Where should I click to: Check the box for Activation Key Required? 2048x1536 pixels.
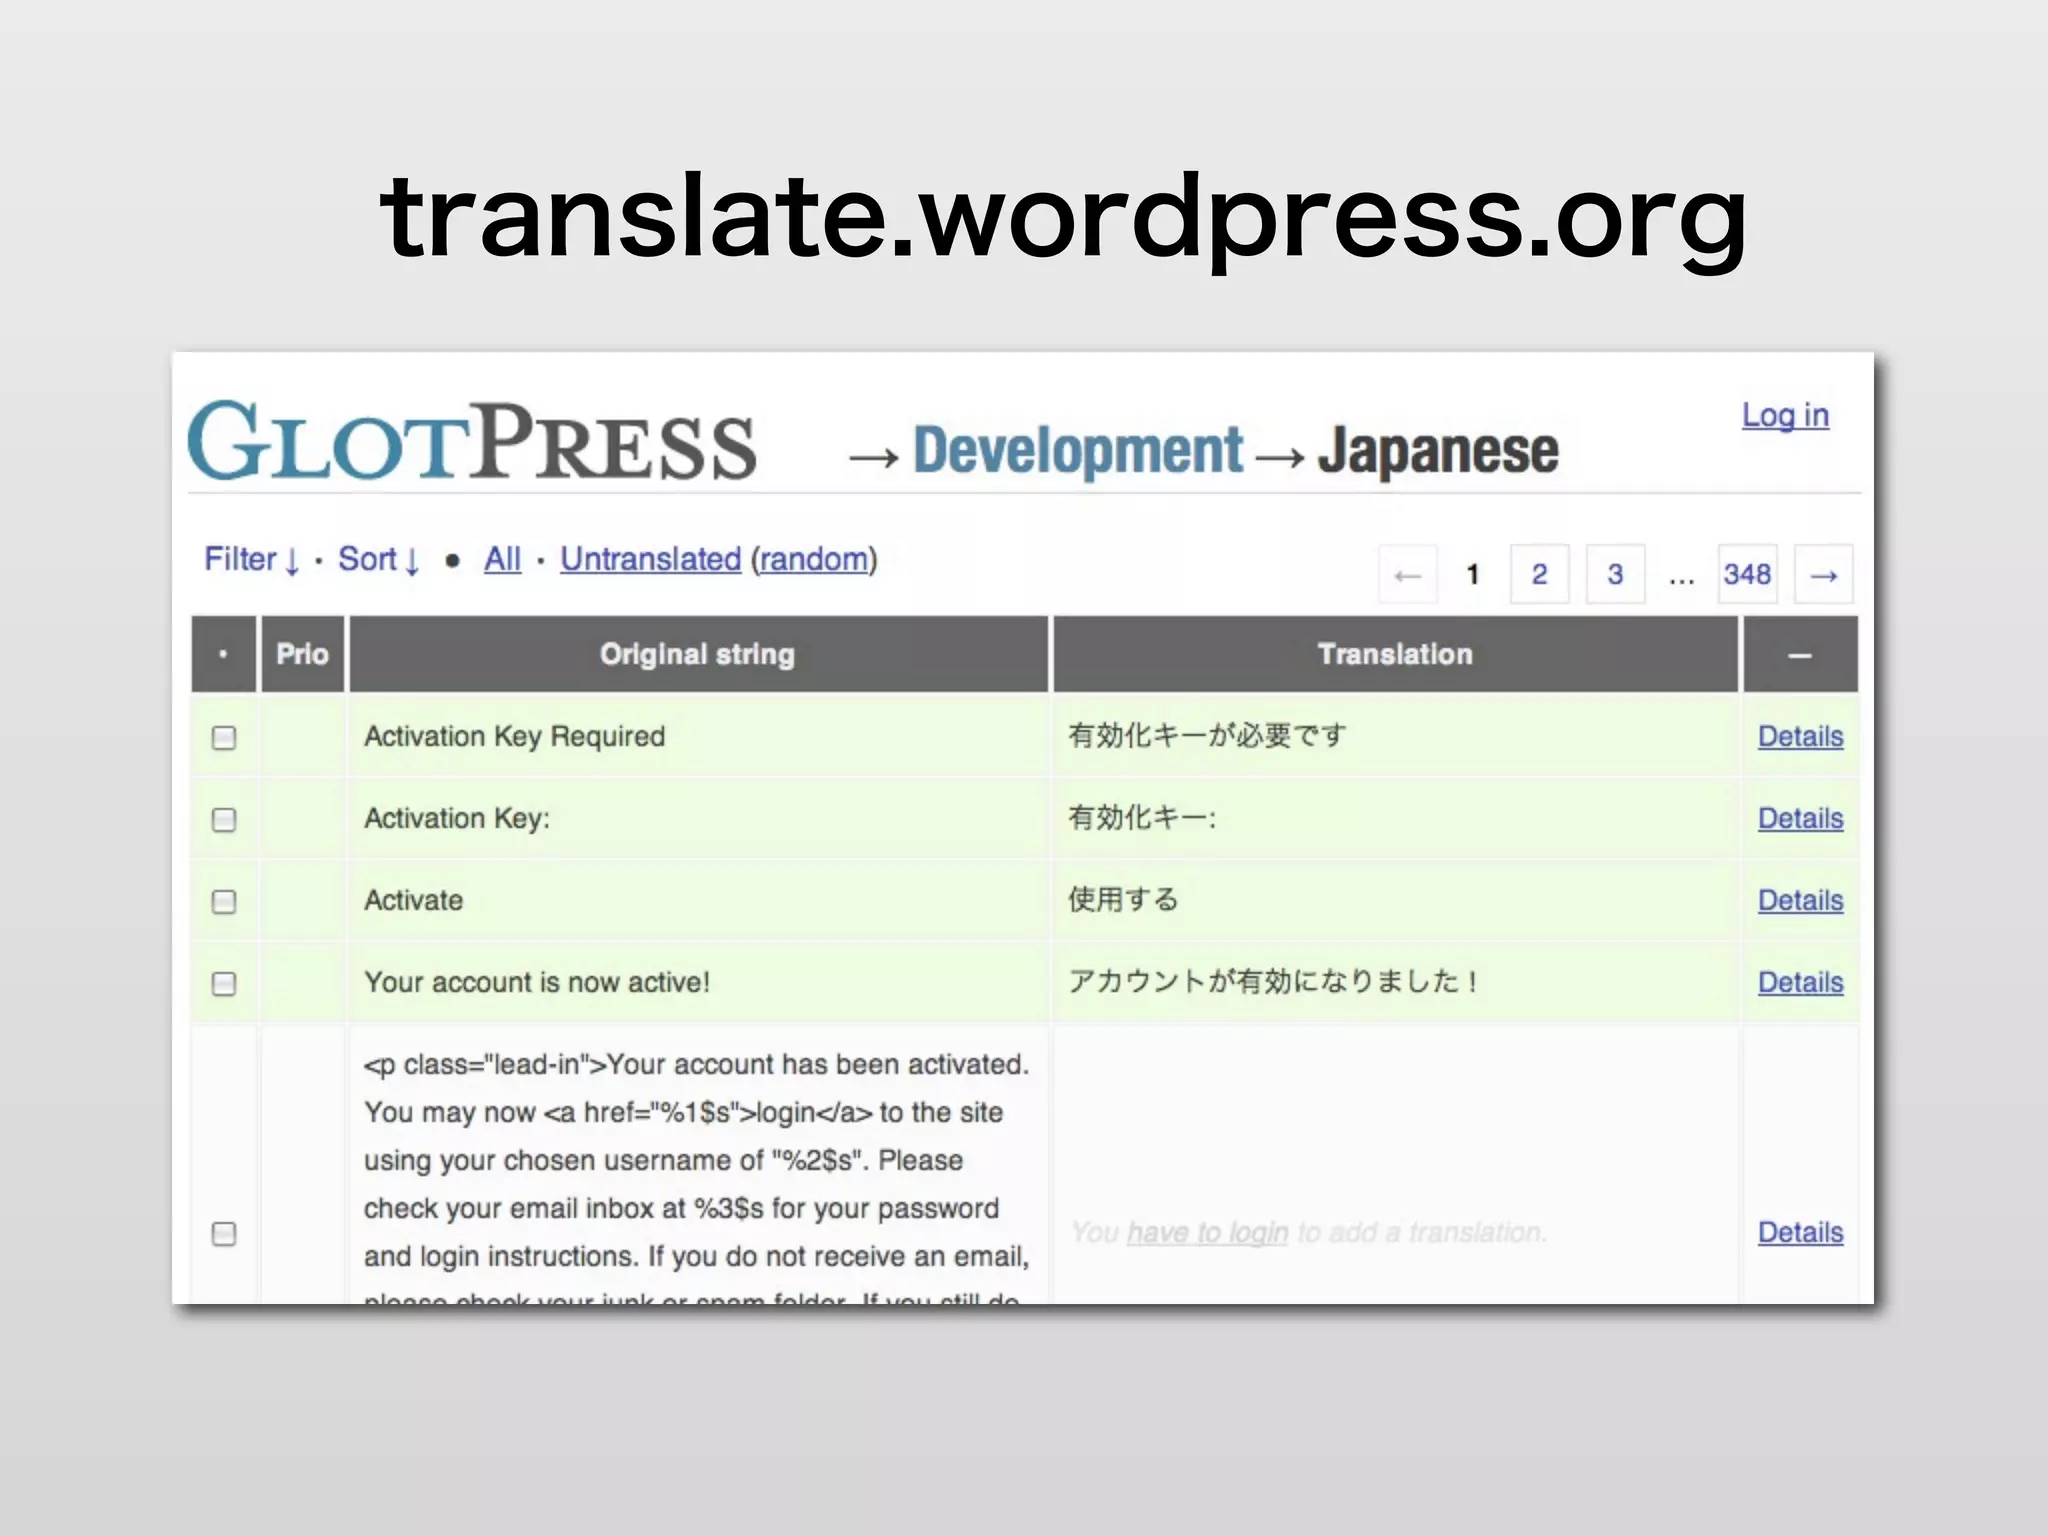[224, 737]
